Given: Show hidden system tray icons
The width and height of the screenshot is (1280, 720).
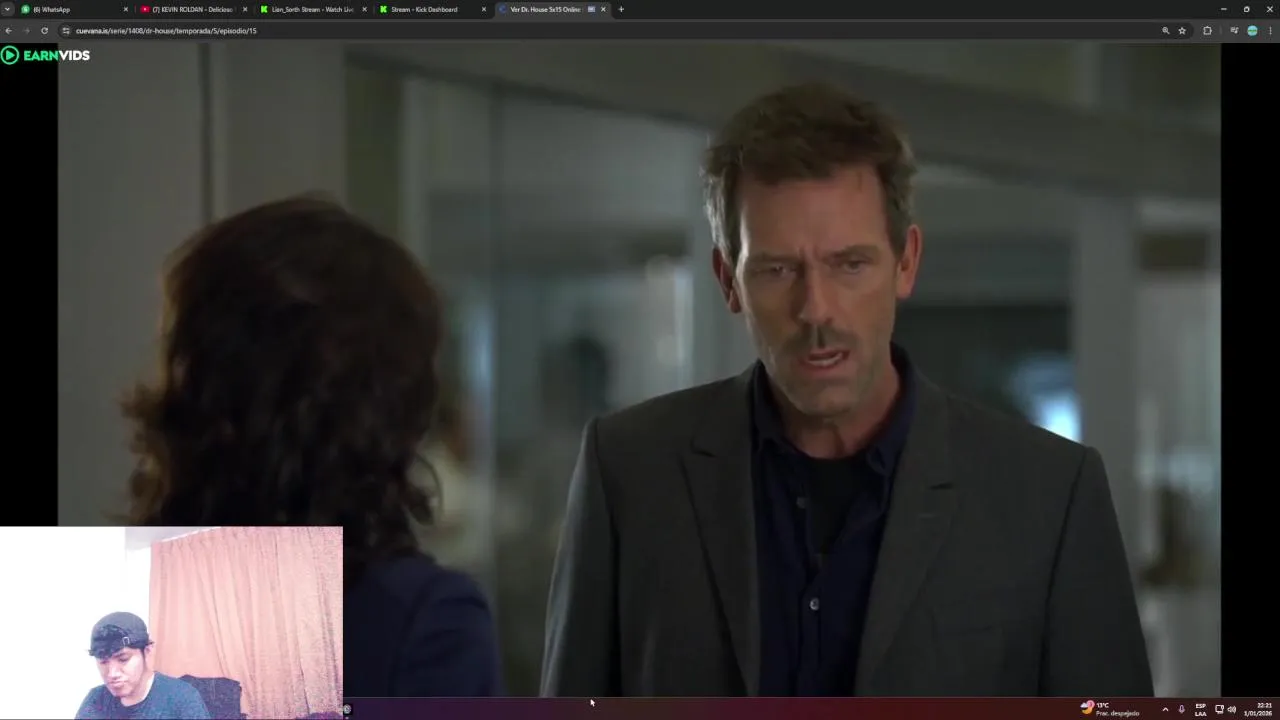Looking at the screenshot, I should point(1165,709).
